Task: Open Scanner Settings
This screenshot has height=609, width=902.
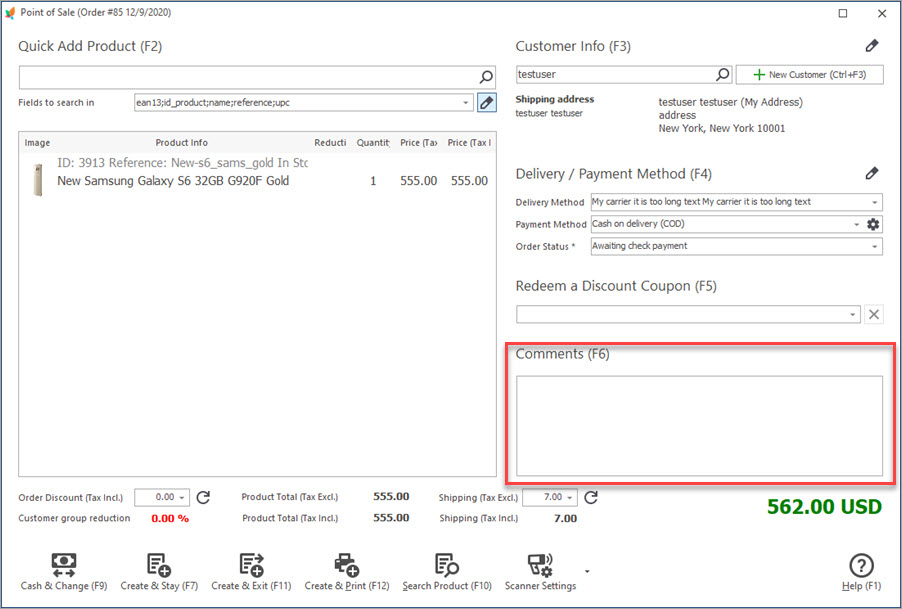Action: point(540,572)
